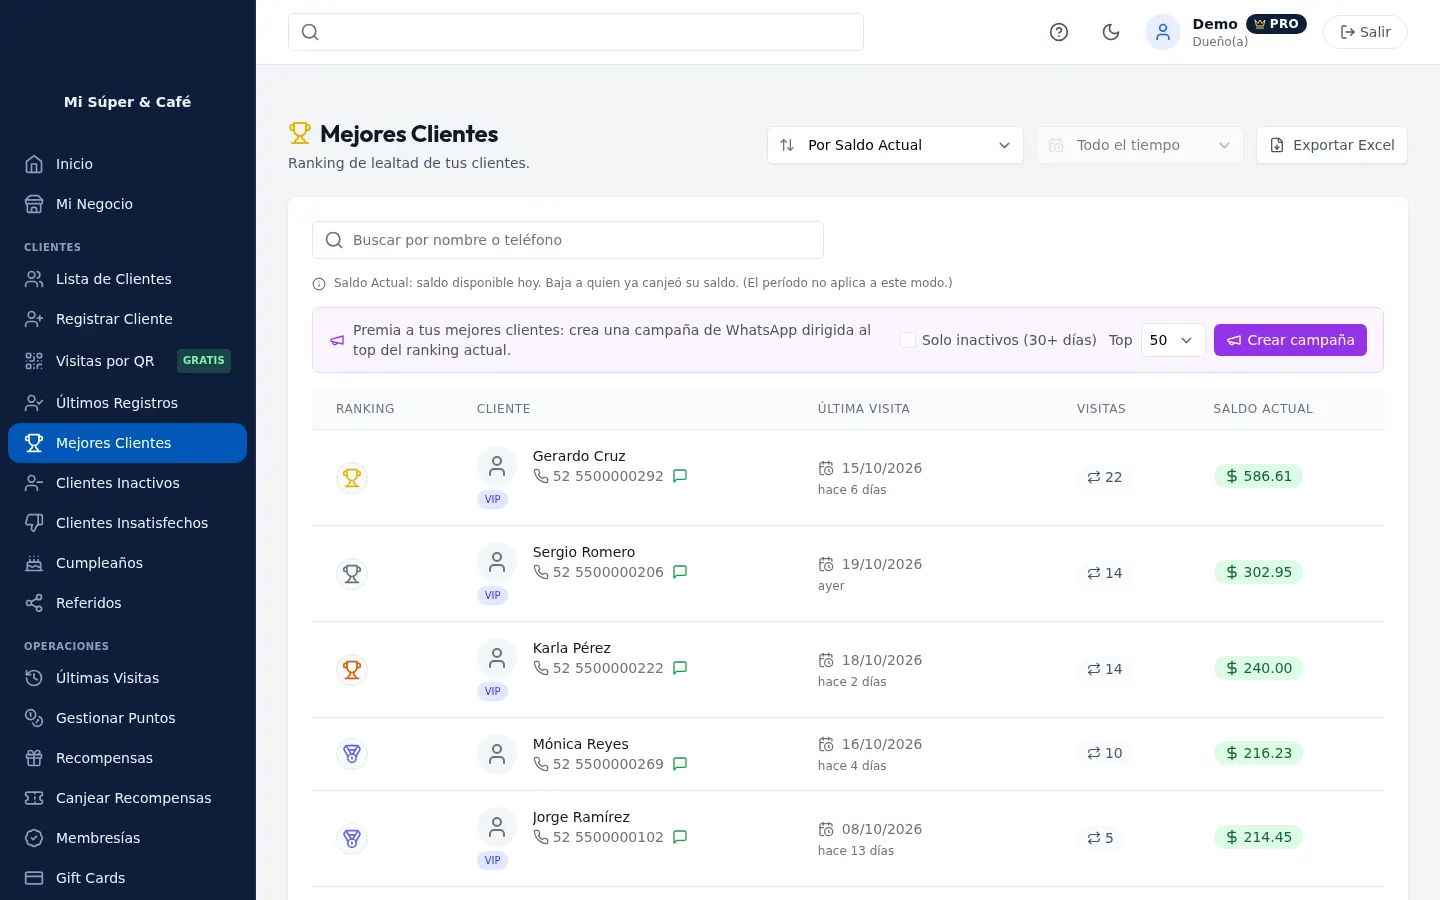Click the $ 586.61 balance badge
Screen dimensions: 1440x900
[x=1258, y=476]
